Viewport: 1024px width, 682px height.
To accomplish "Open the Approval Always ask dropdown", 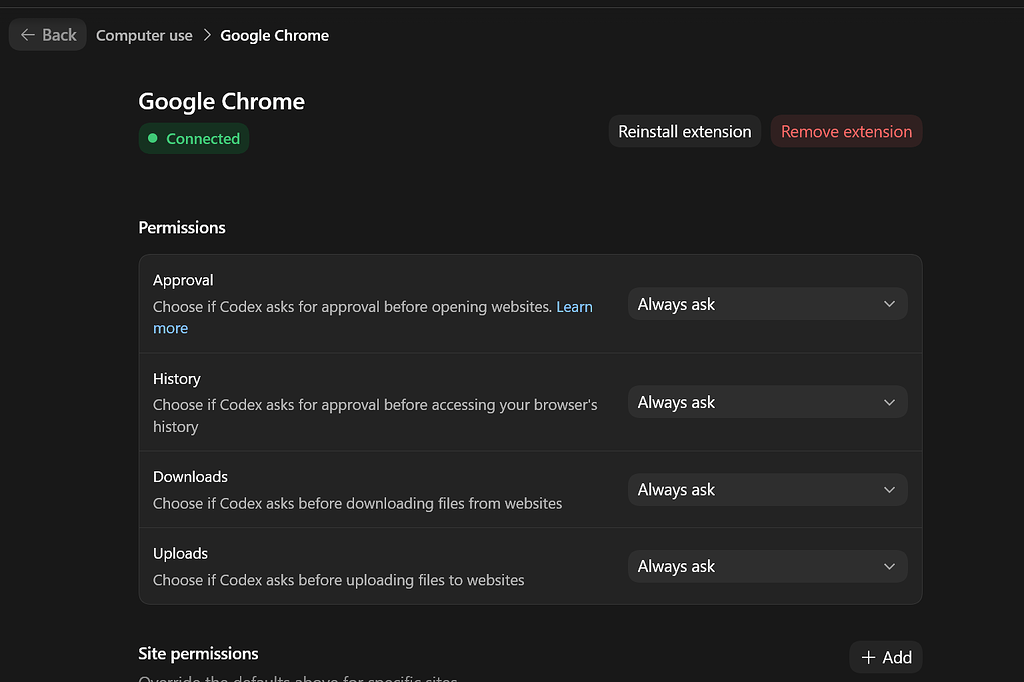I will (767, 304).
